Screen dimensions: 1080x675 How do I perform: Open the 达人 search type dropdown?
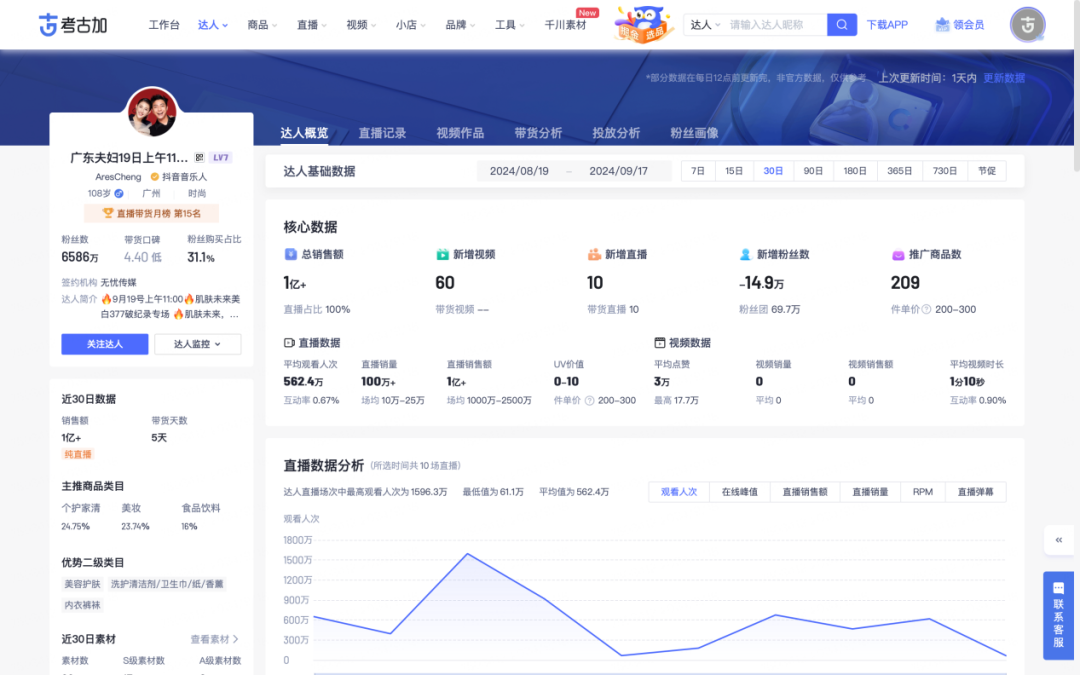coord(705,25)
